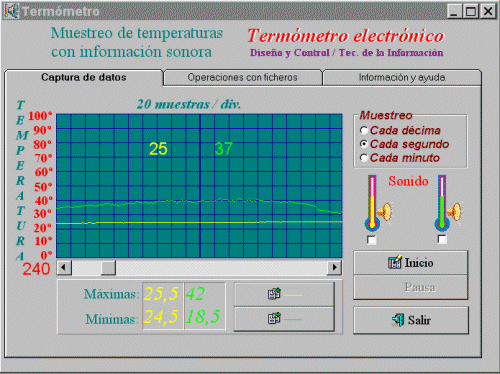The image size is (500, 374).
Task: Click the Termómetro app icon in title bar
Action: click(12, 11)
